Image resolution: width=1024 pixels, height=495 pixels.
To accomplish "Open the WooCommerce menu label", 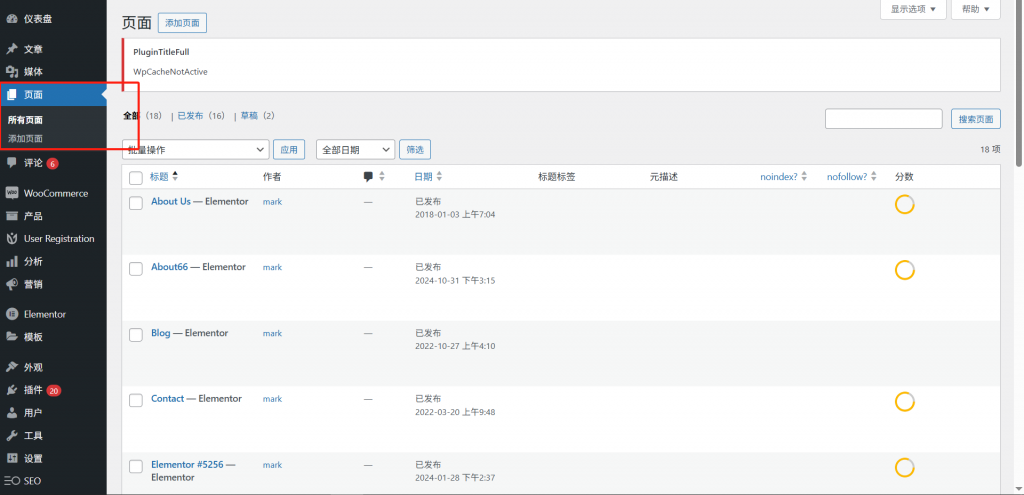I will pyautogui.click(x=56, y=193).
